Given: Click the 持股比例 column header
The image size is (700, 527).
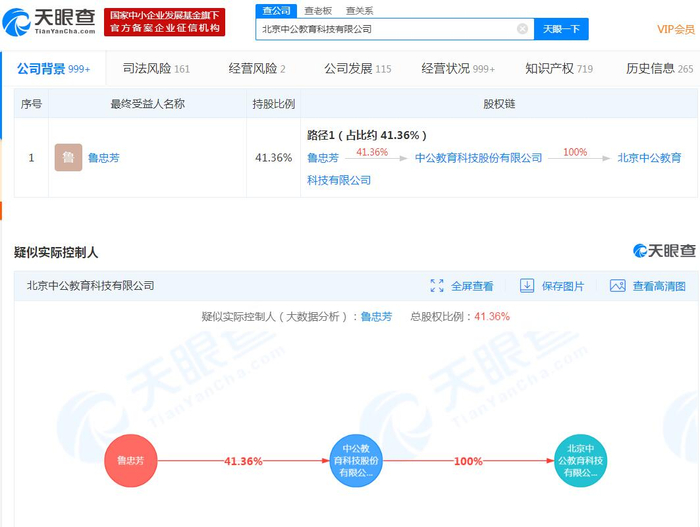Looking at the screenshot, I should pyautogui.click(x=273, y=104).
